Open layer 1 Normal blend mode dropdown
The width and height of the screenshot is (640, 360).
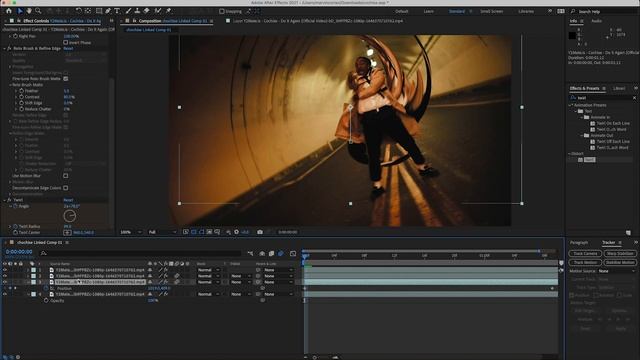coord(208,270)
